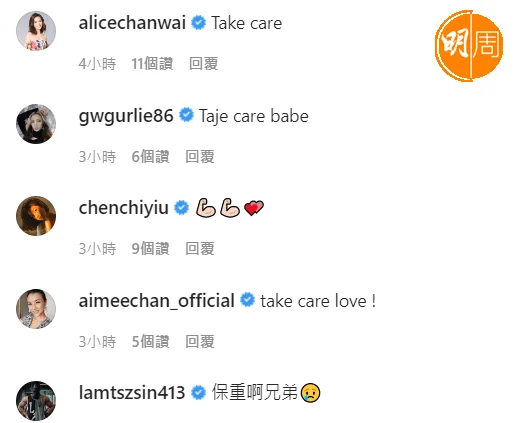The image size is (514, 423).
Task: Open chenchiyiu's avatar thumbnail
Action: coord(36,216)
